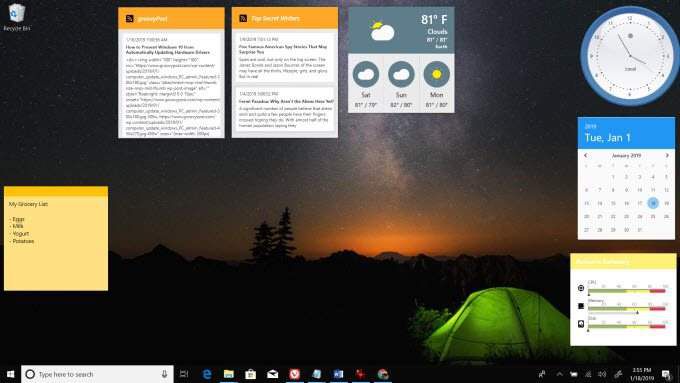Screen dimensions: 680x383
Task: Open the 'How to Prevent Windows 10' article headline
Action: click(x=168, y=49)
